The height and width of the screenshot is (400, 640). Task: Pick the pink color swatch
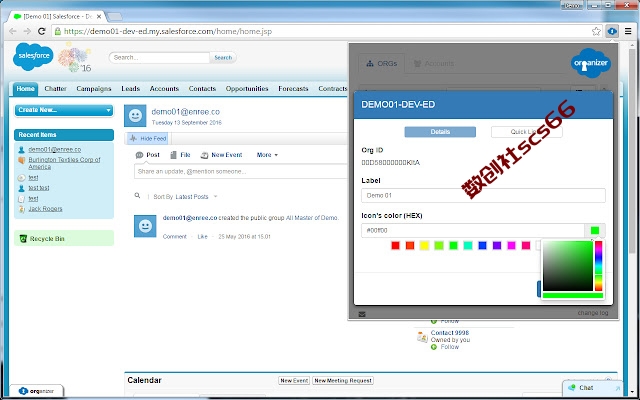point(526,246)
